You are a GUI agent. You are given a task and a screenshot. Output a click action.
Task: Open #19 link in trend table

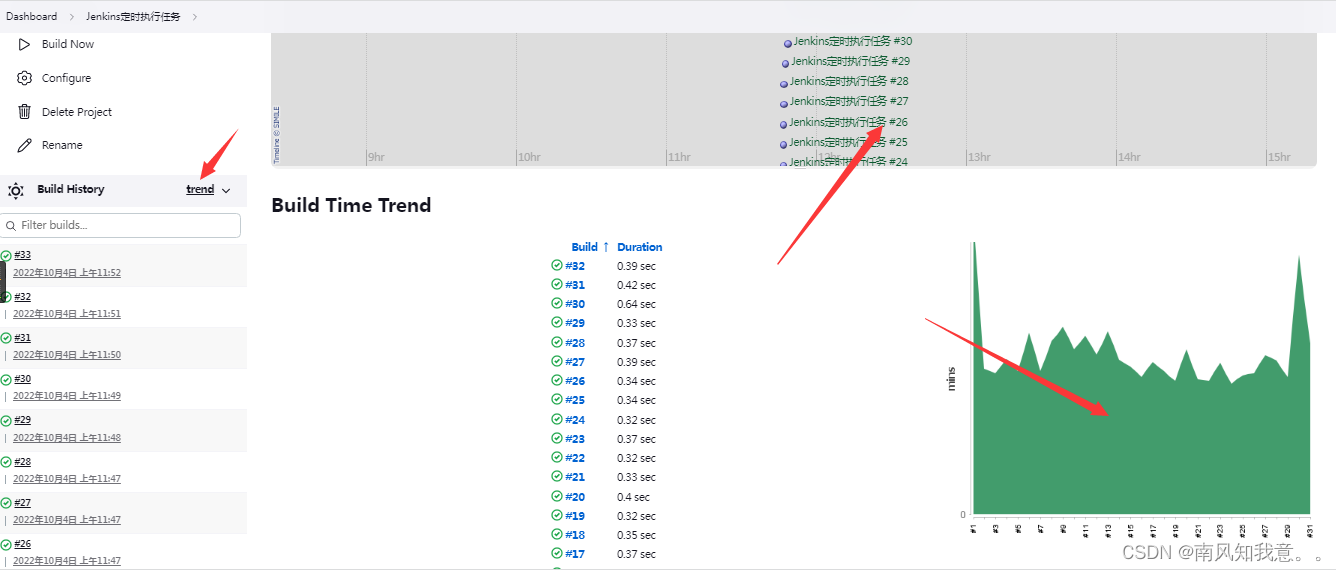coord(575,516)
